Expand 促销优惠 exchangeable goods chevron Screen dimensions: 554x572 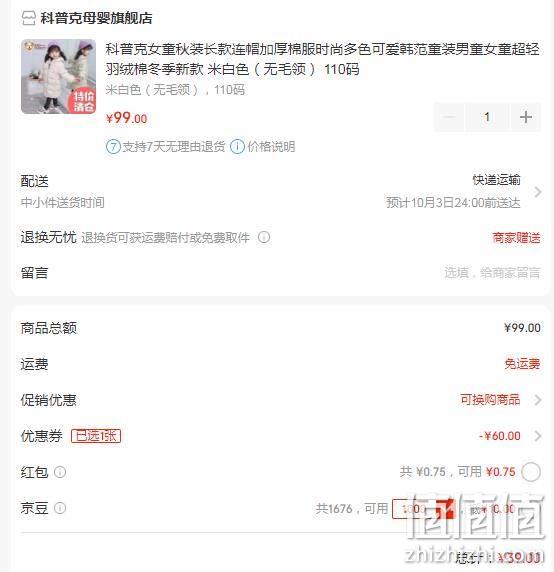pos(537,400)
